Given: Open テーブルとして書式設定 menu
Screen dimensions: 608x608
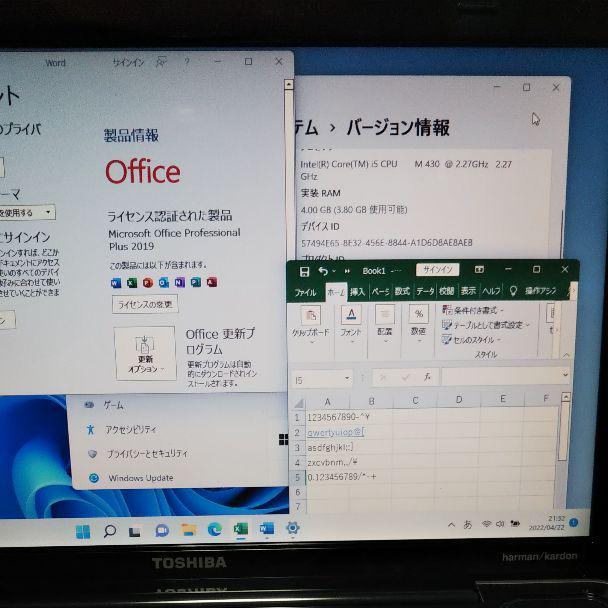Looking at the screenshot, I should tap(486, 325).
